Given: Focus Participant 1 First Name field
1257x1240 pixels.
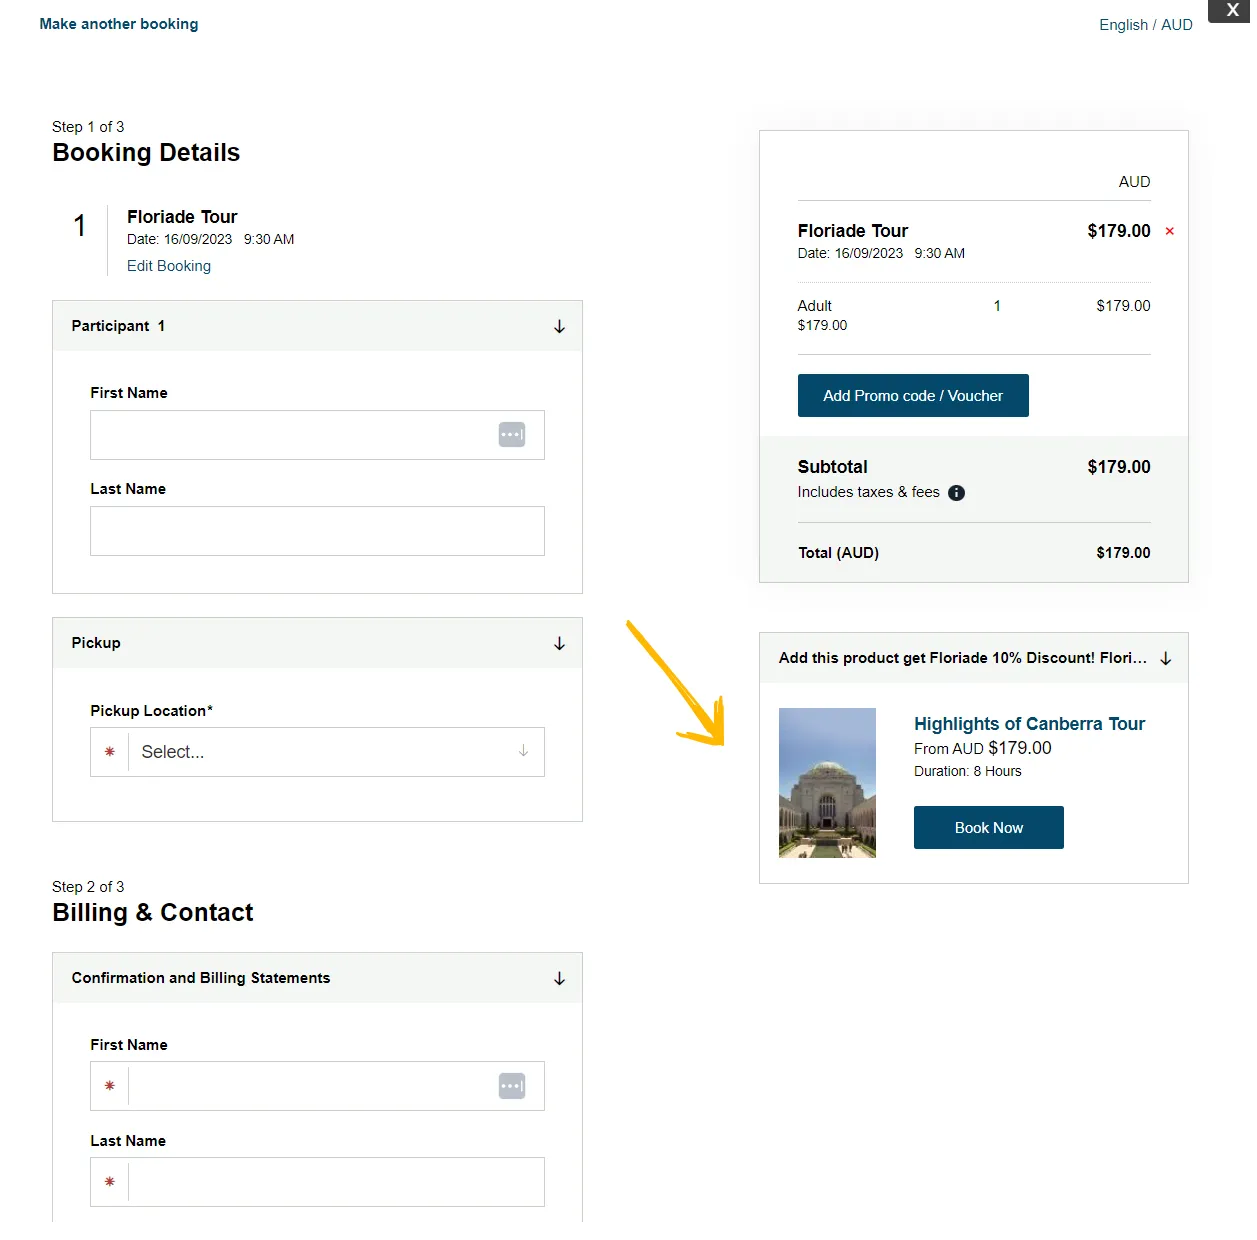Looking at the screenshot, I should (317, 435).
